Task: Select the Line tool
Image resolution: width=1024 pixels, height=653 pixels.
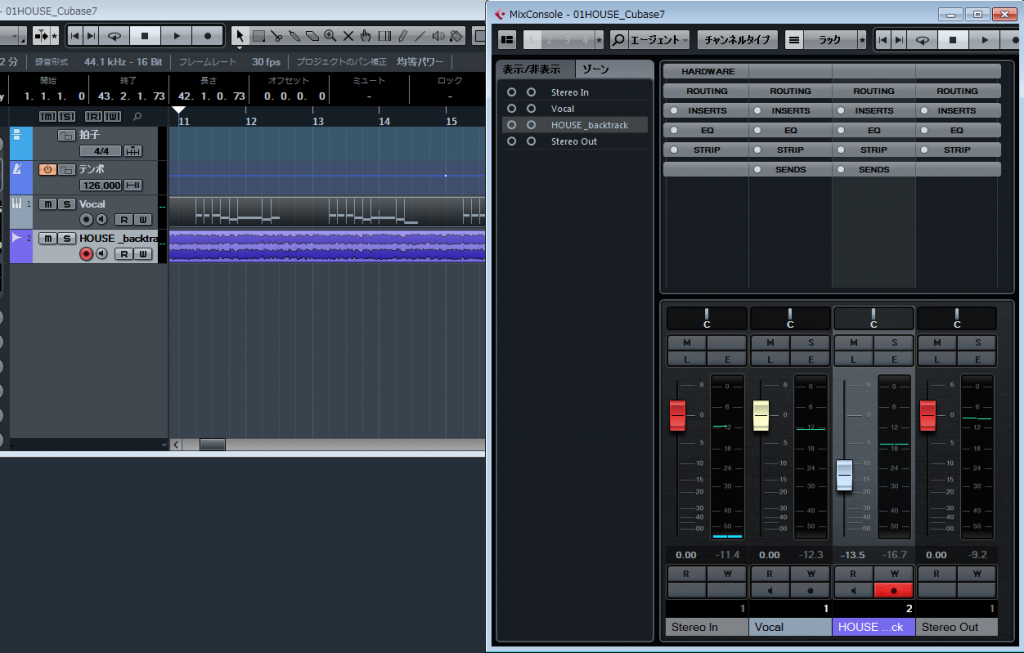Action: point(421,36)
